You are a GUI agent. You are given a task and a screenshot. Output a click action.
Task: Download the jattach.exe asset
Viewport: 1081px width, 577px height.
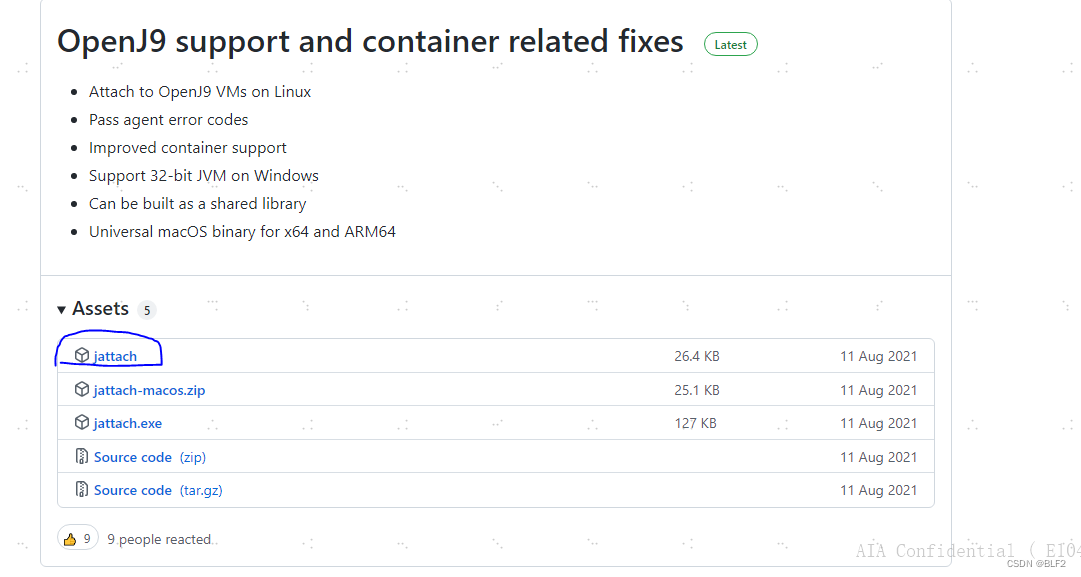pyautogui.click(x=127, y=423)
